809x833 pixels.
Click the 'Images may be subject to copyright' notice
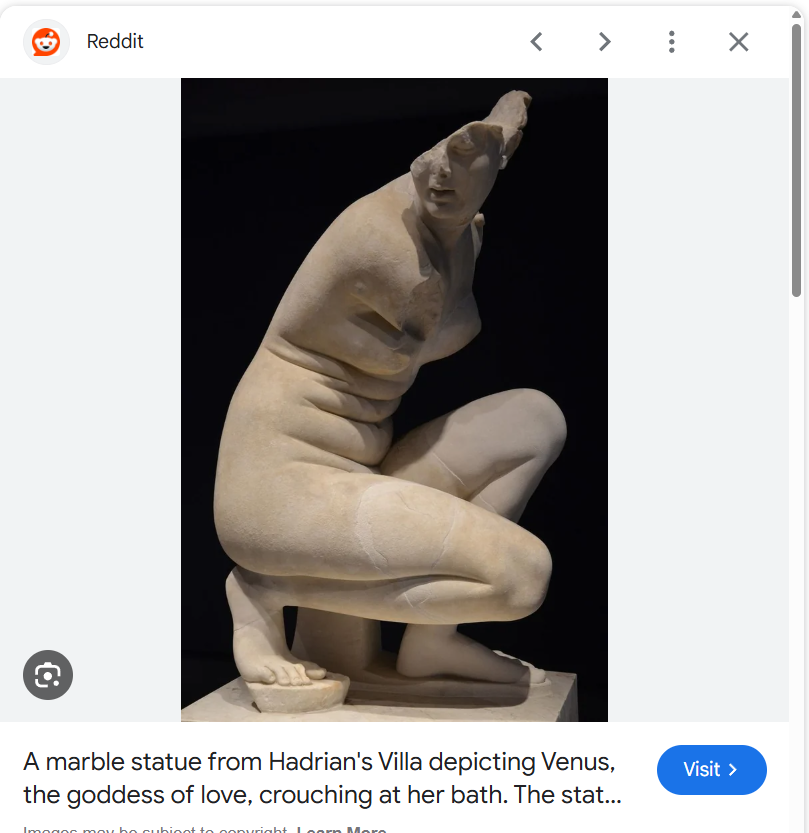click(x=155, y=829)
